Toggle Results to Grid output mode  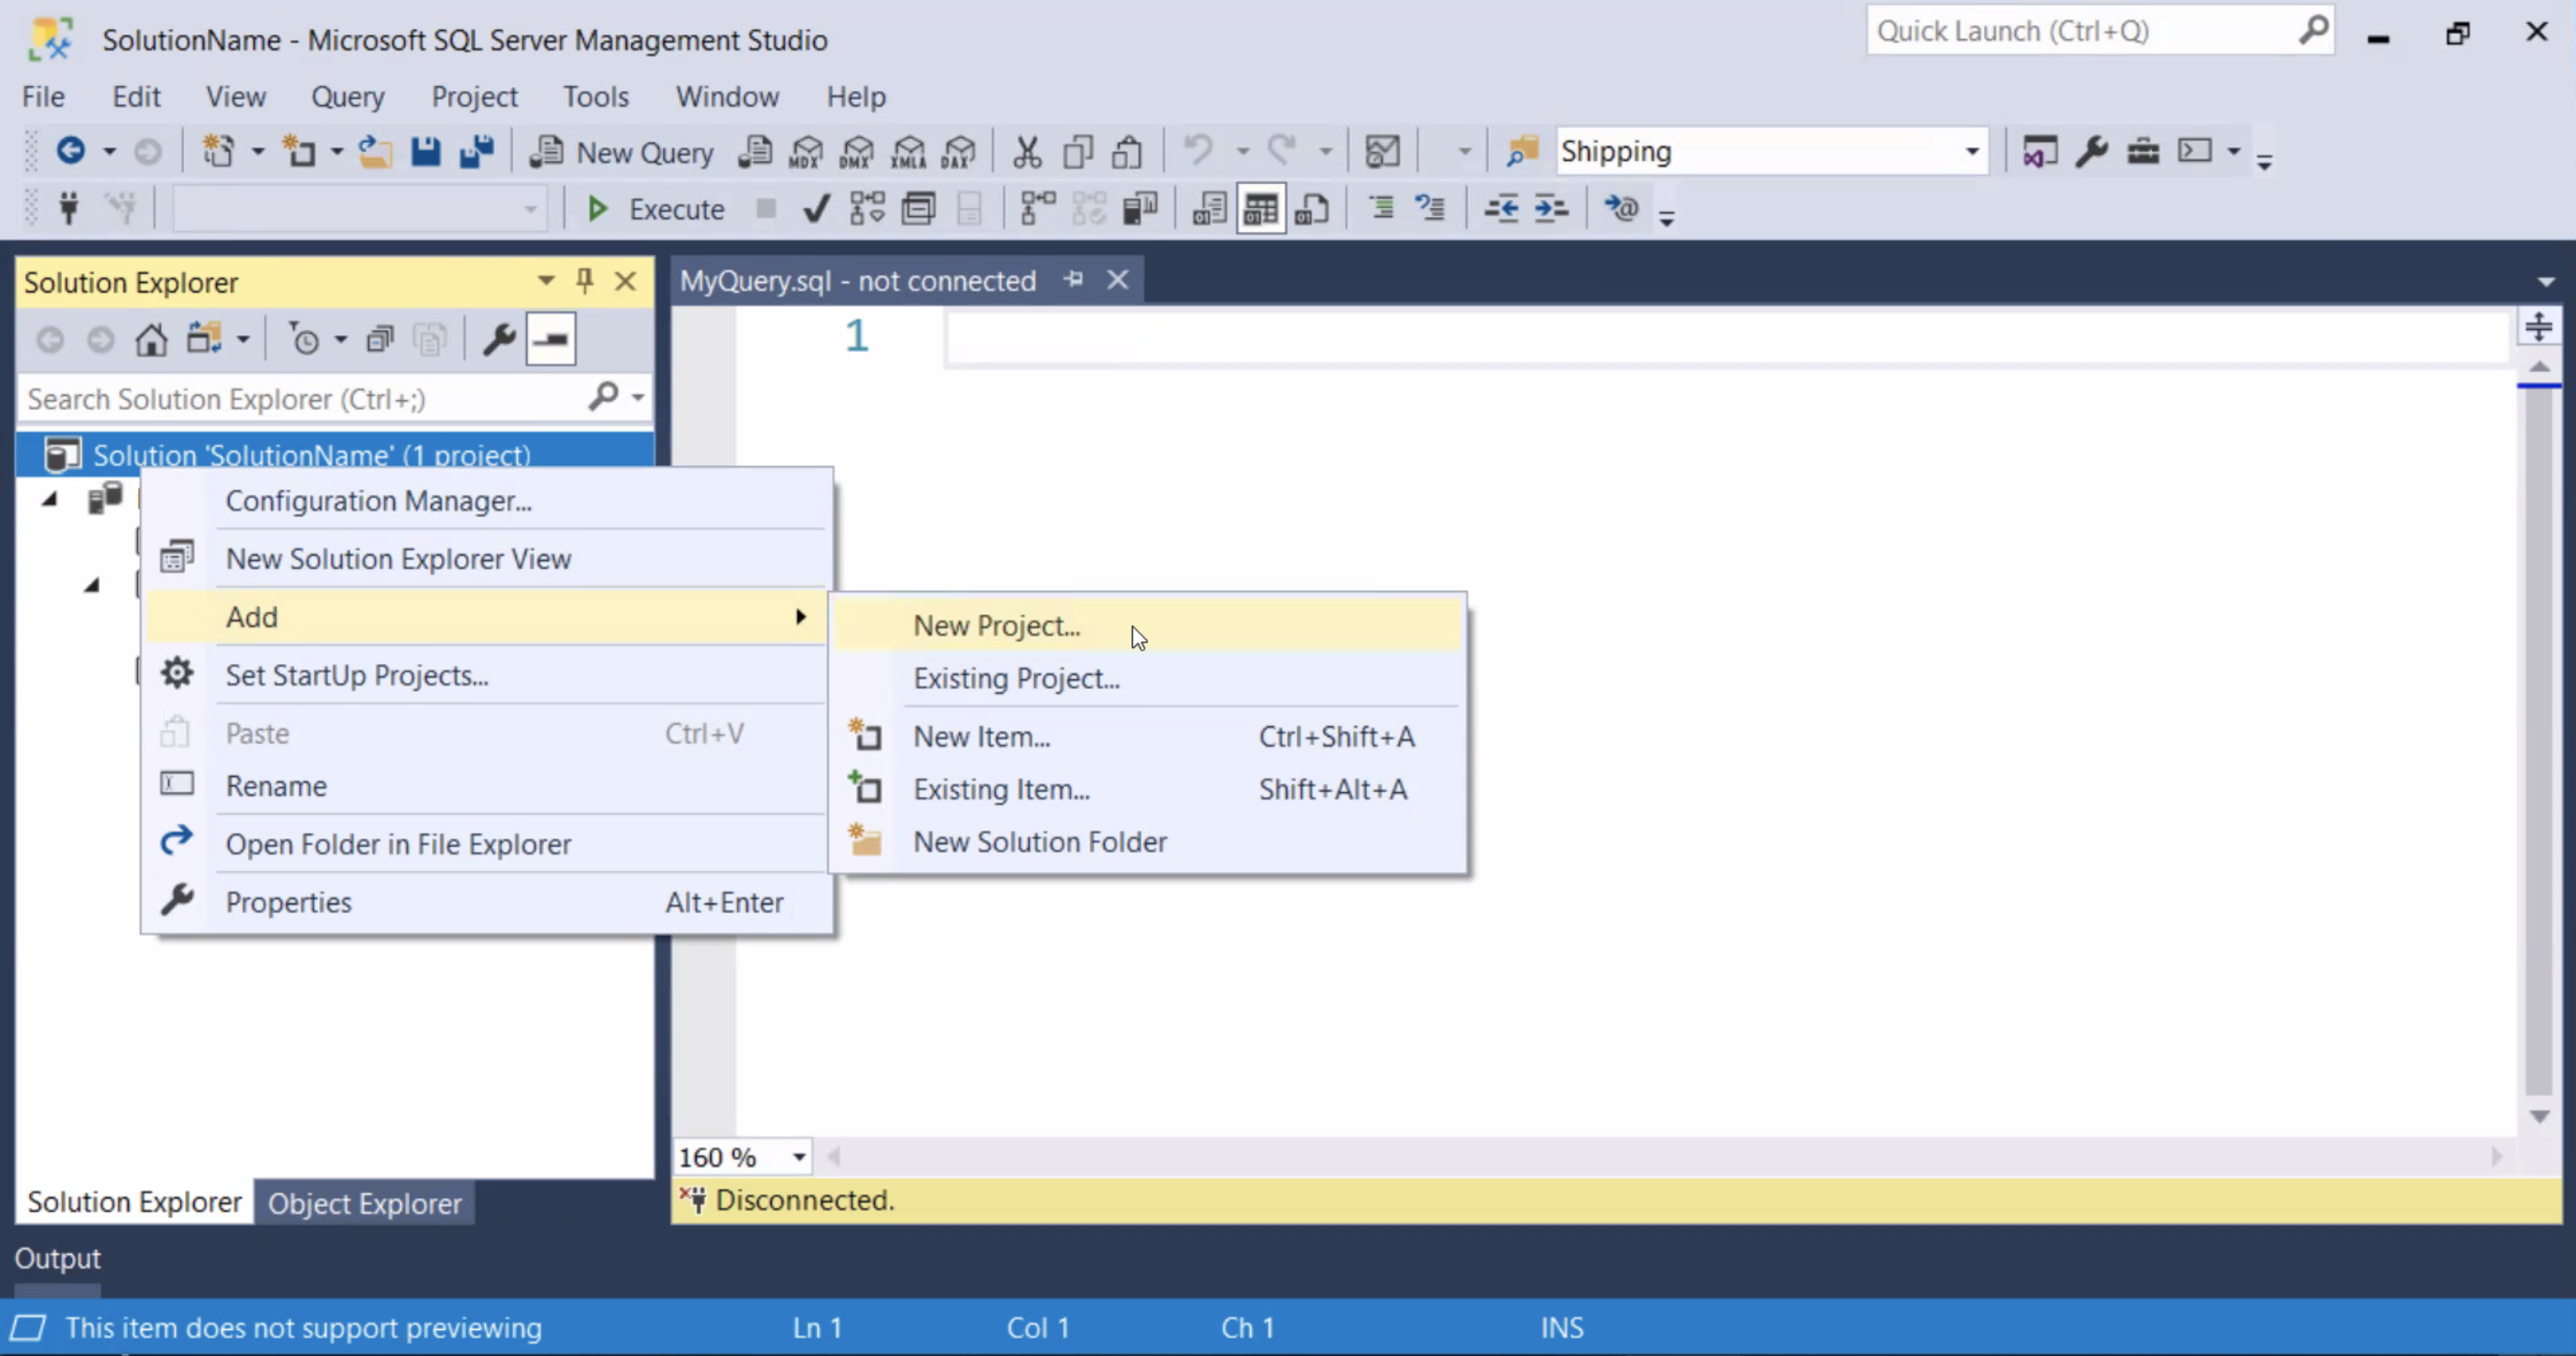coord(1260,208)
